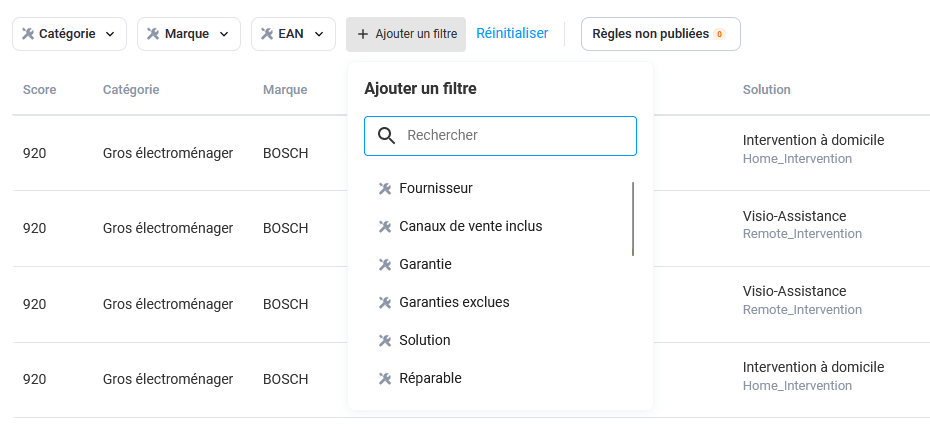The height and width of the screenshot is (425, 930).
Task: Click the plus icon for adding filter
Action: pyautogui.click(x=363, y=34)
